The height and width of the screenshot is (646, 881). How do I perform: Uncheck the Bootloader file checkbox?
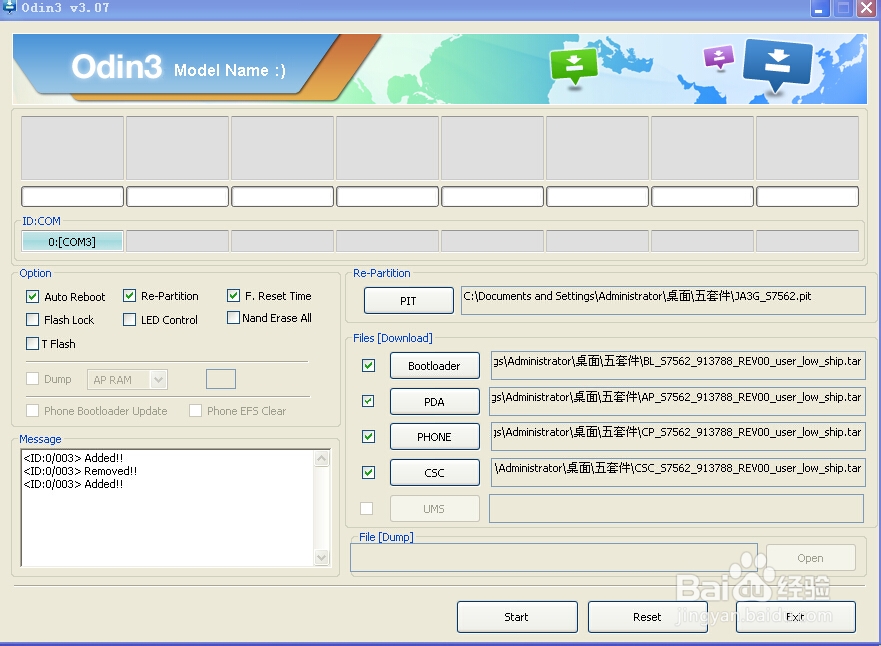pyautogui.click(x=368, y=366)
